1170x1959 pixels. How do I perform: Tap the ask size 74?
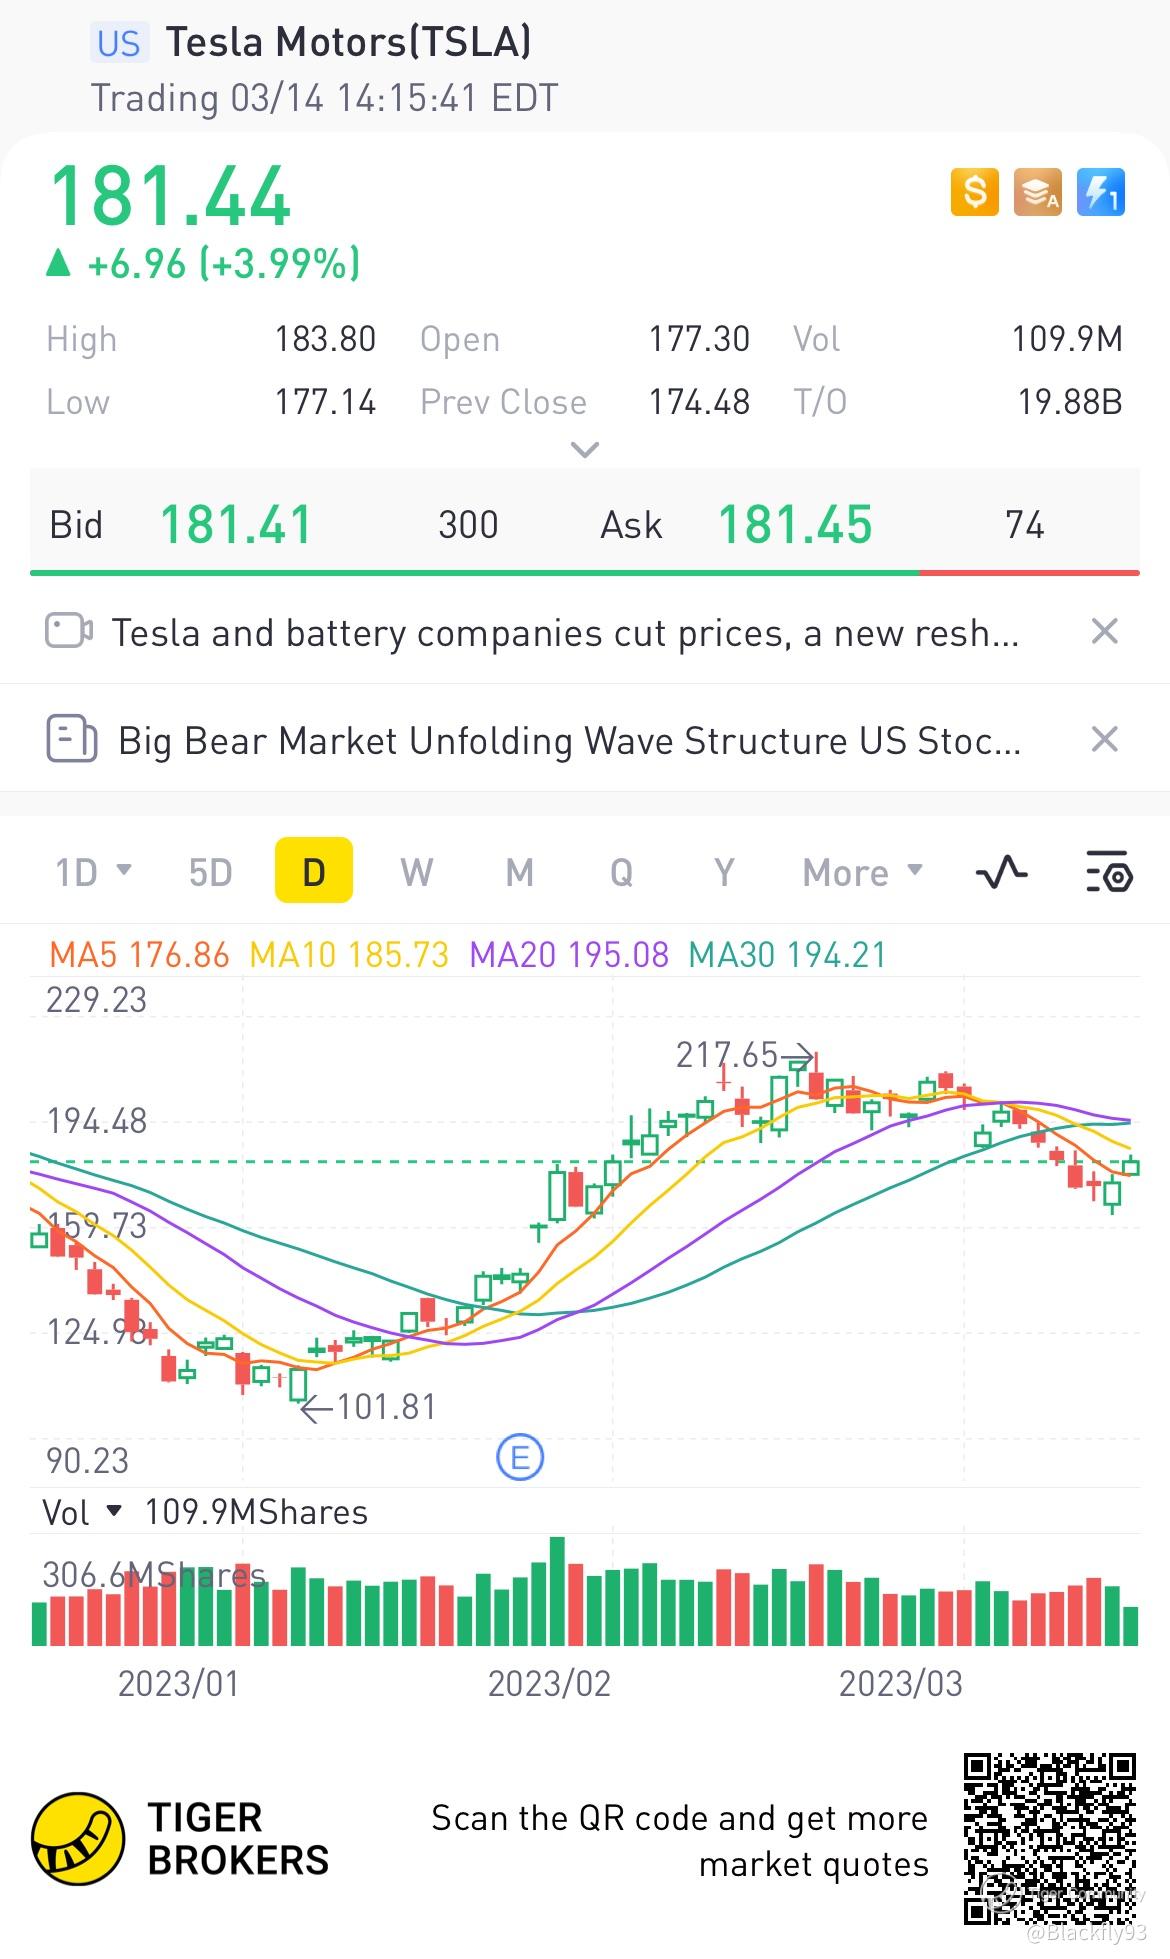[x=1024, y=524]
